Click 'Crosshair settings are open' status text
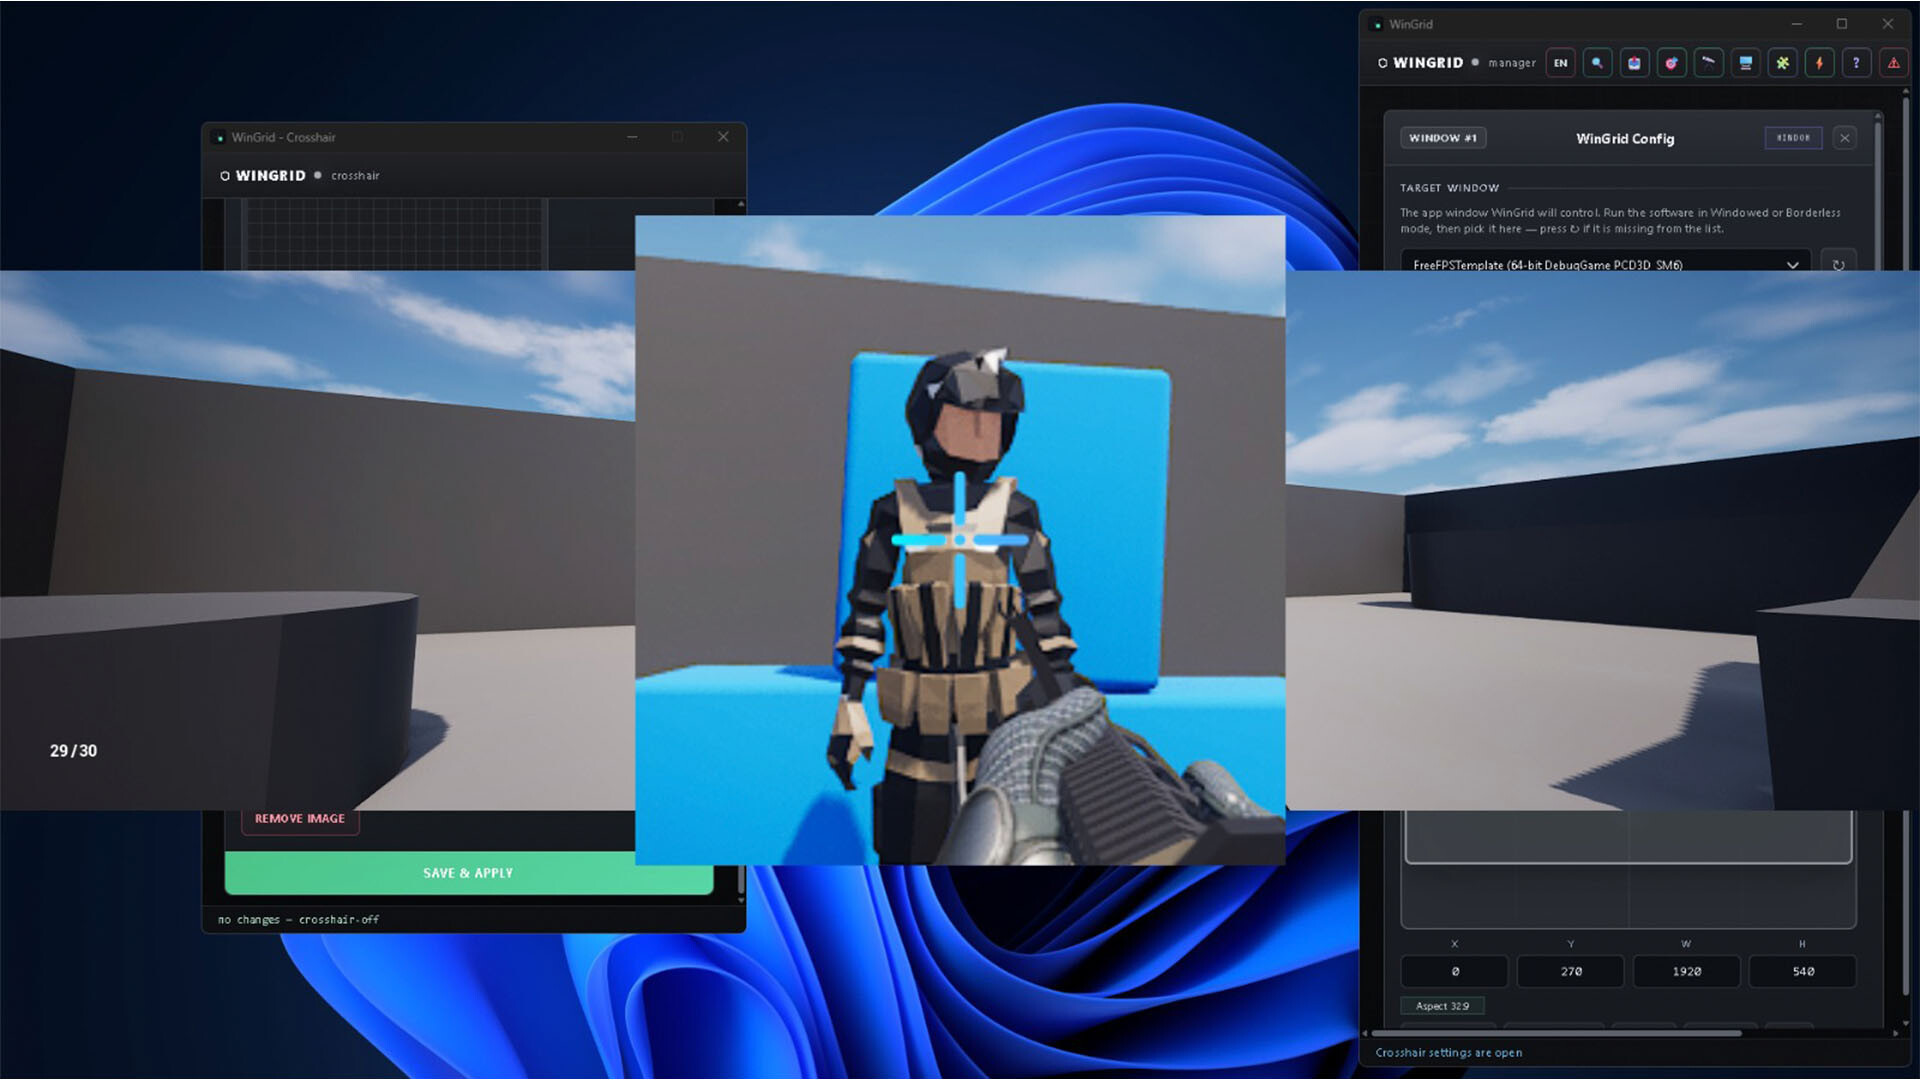Viewport: 1920px width, 1080px height. pos(1448,1052)
